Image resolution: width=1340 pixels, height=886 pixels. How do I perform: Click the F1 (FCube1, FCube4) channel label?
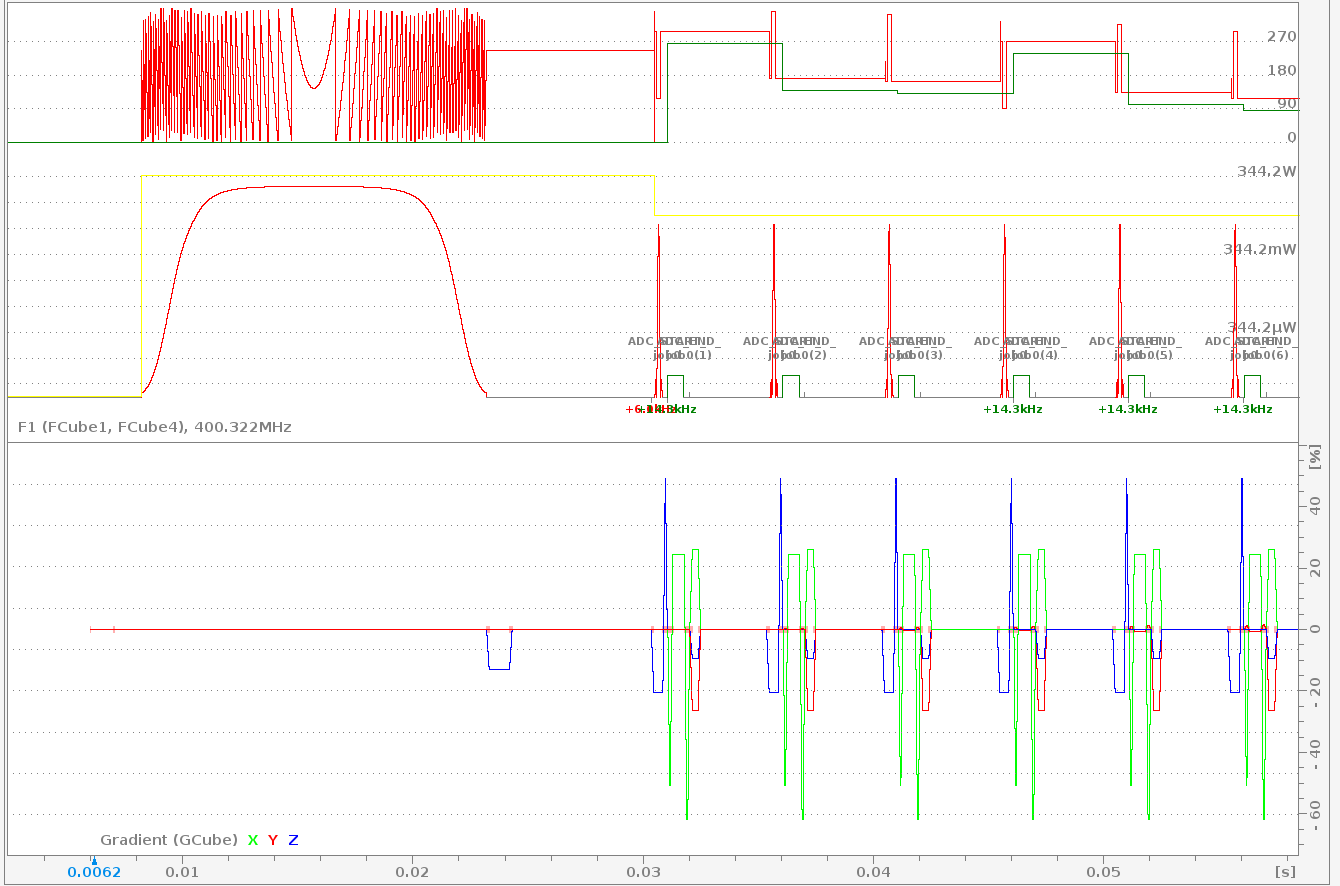pyautogui.click(x=155, y=427)
